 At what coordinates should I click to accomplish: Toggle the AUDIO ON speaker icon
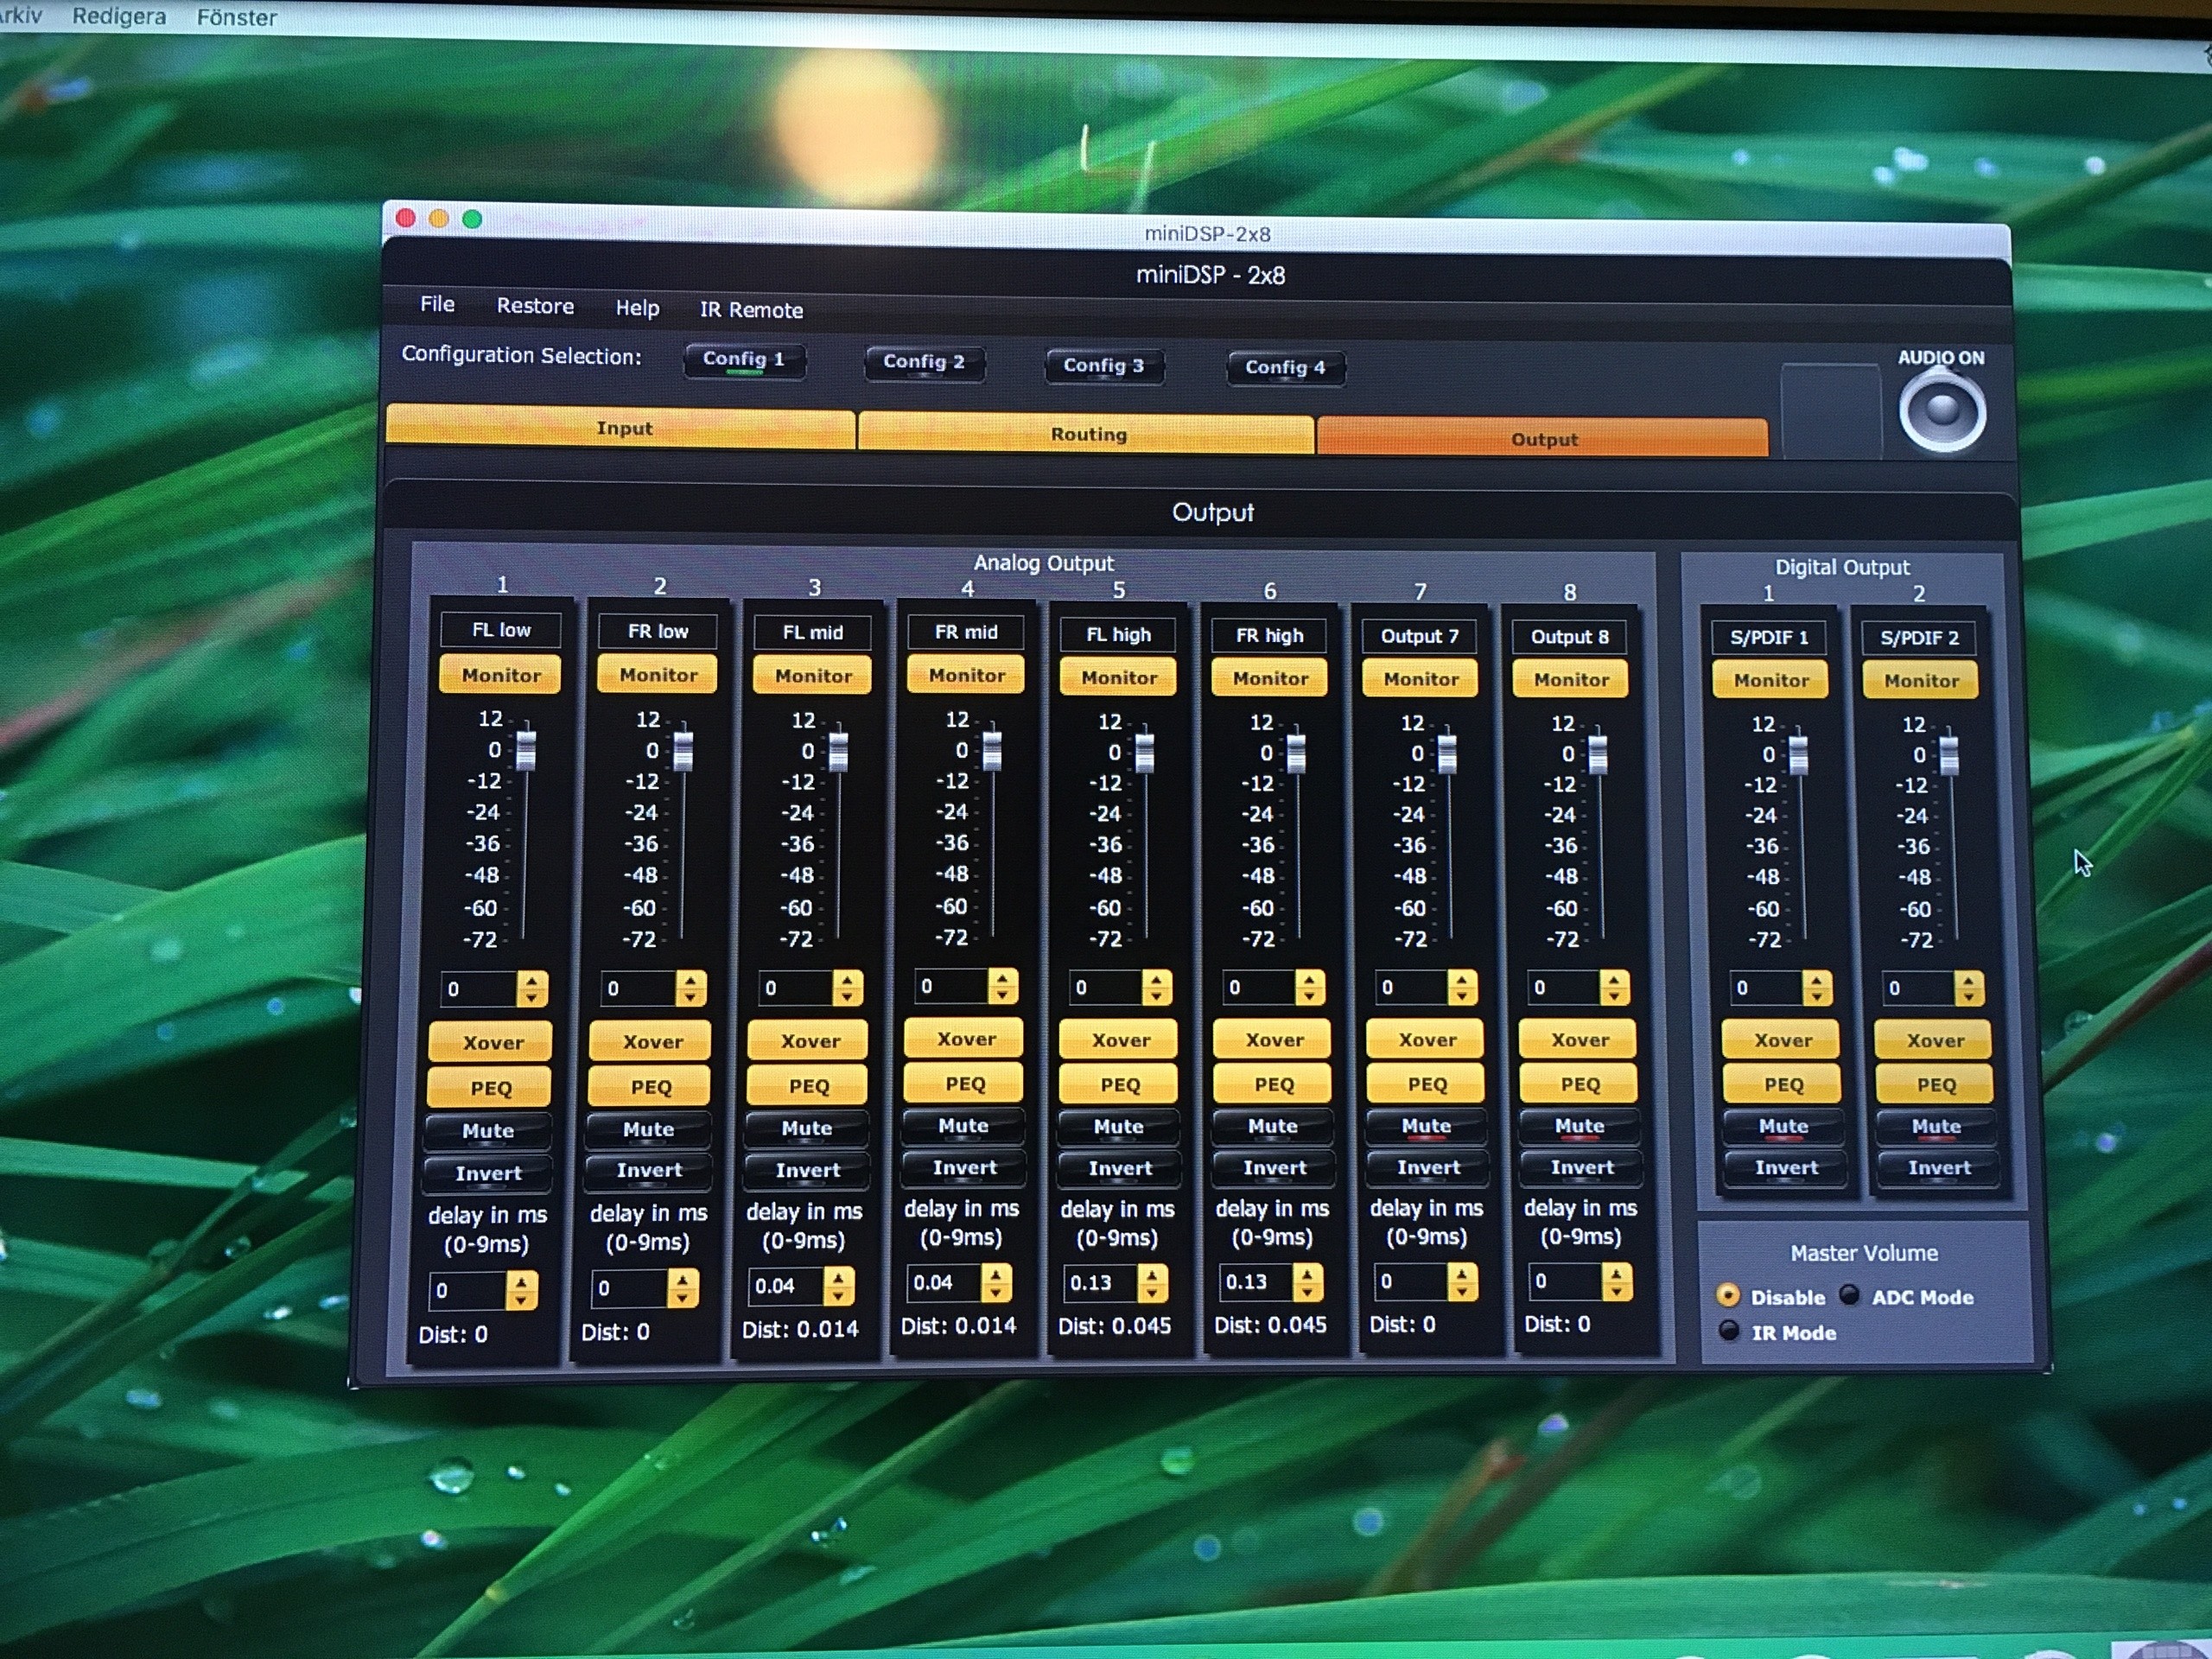[1942, 410]
